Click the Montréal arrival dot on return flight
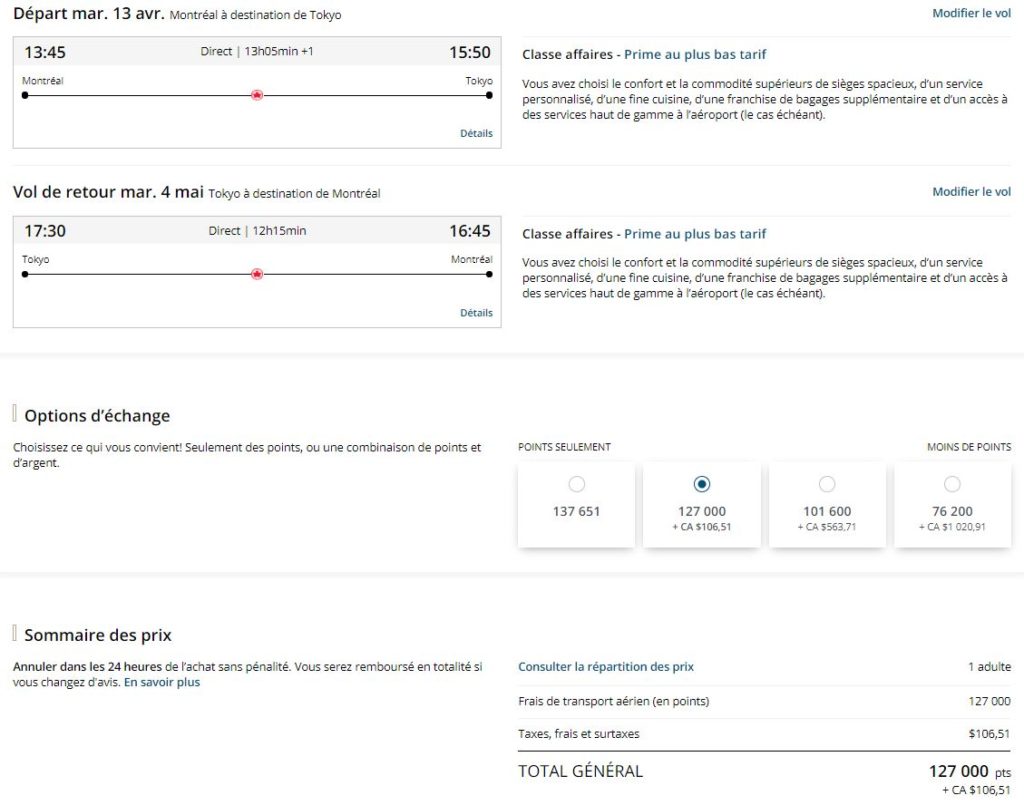The width and height of the screenshot is (1024, 805). pyautogui.click(x=487, y=274)
